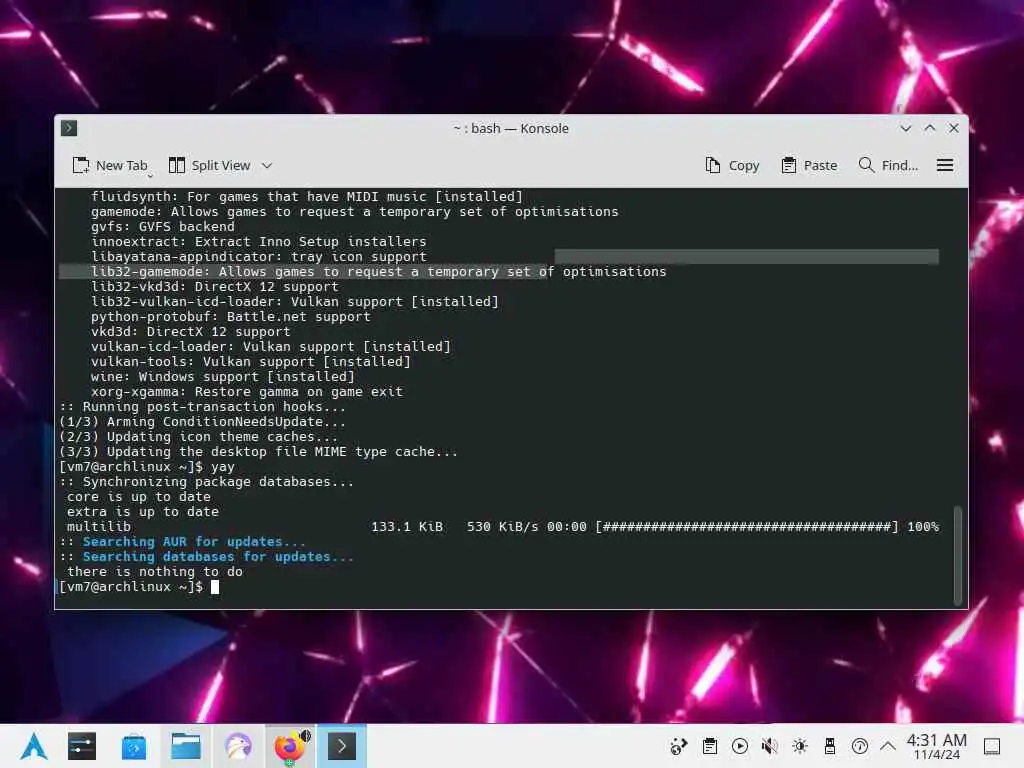Click the 4:31 AM clock
The height and width of the screenshot is (768, 1024).
936,746
